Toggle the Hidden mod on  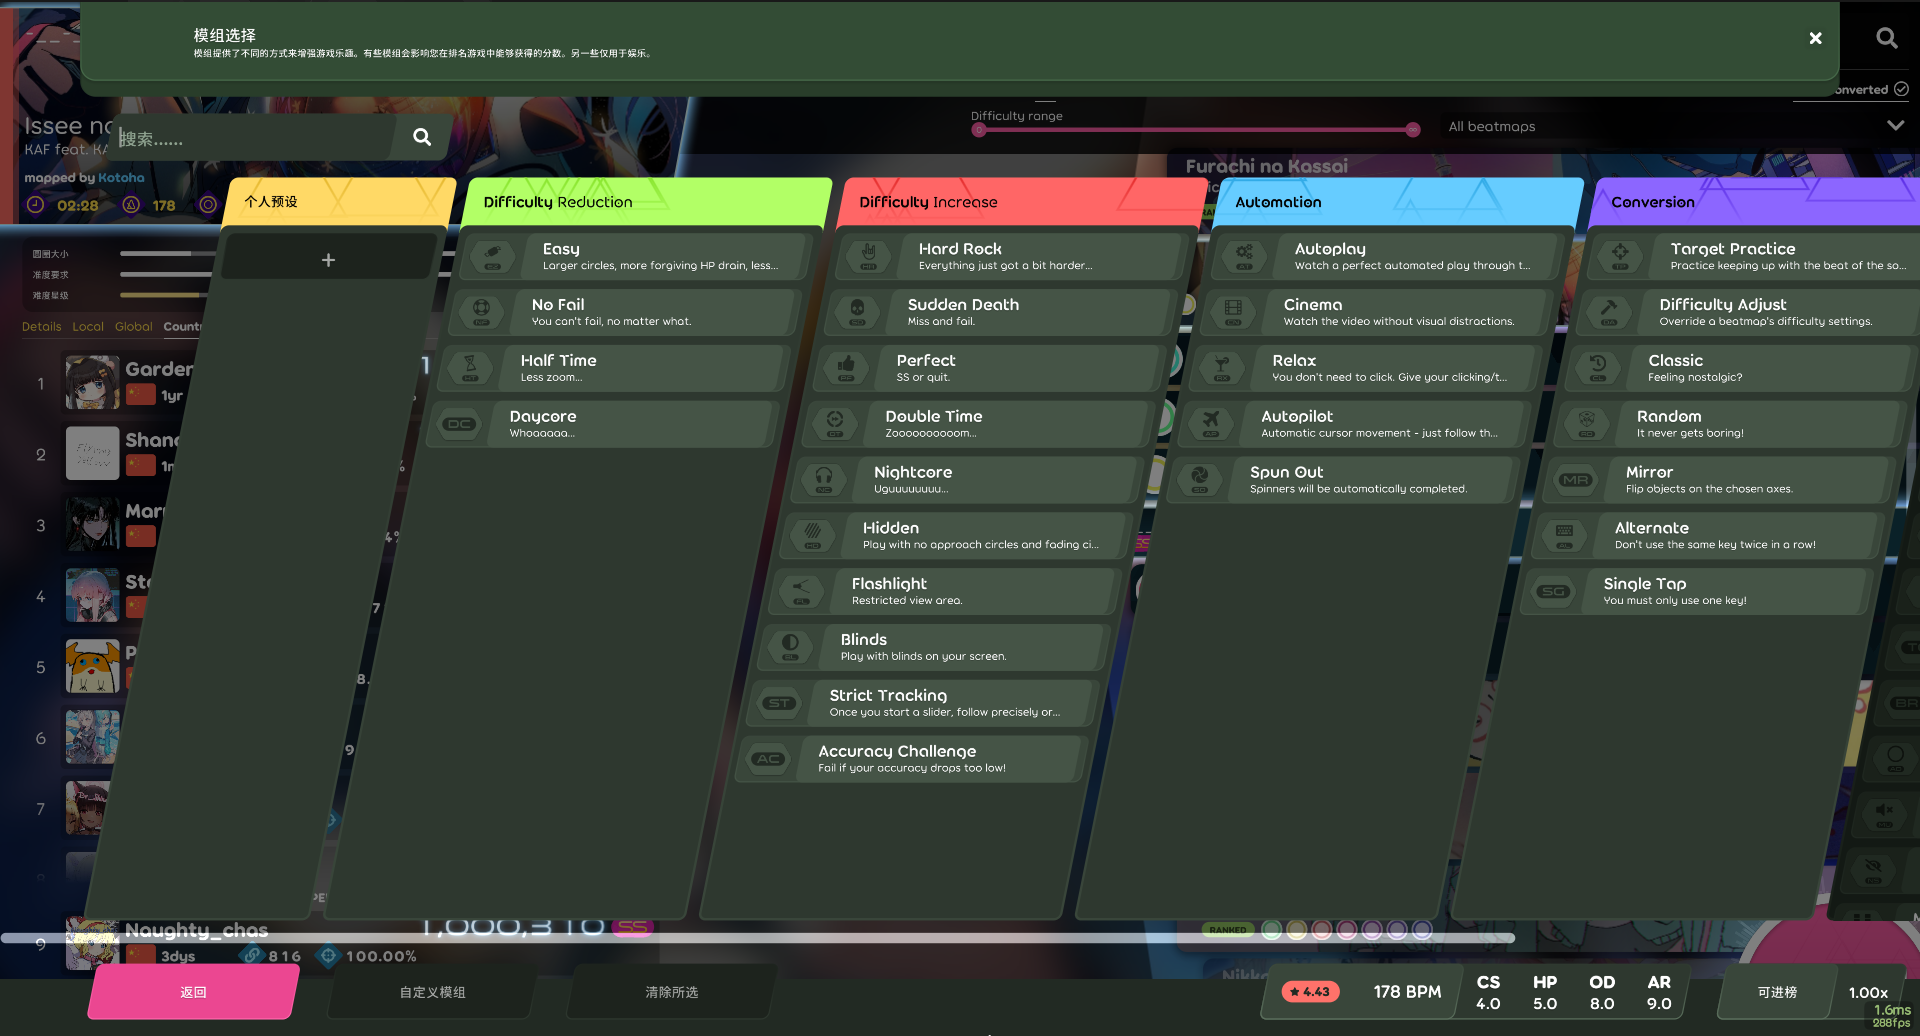[955, 536]
